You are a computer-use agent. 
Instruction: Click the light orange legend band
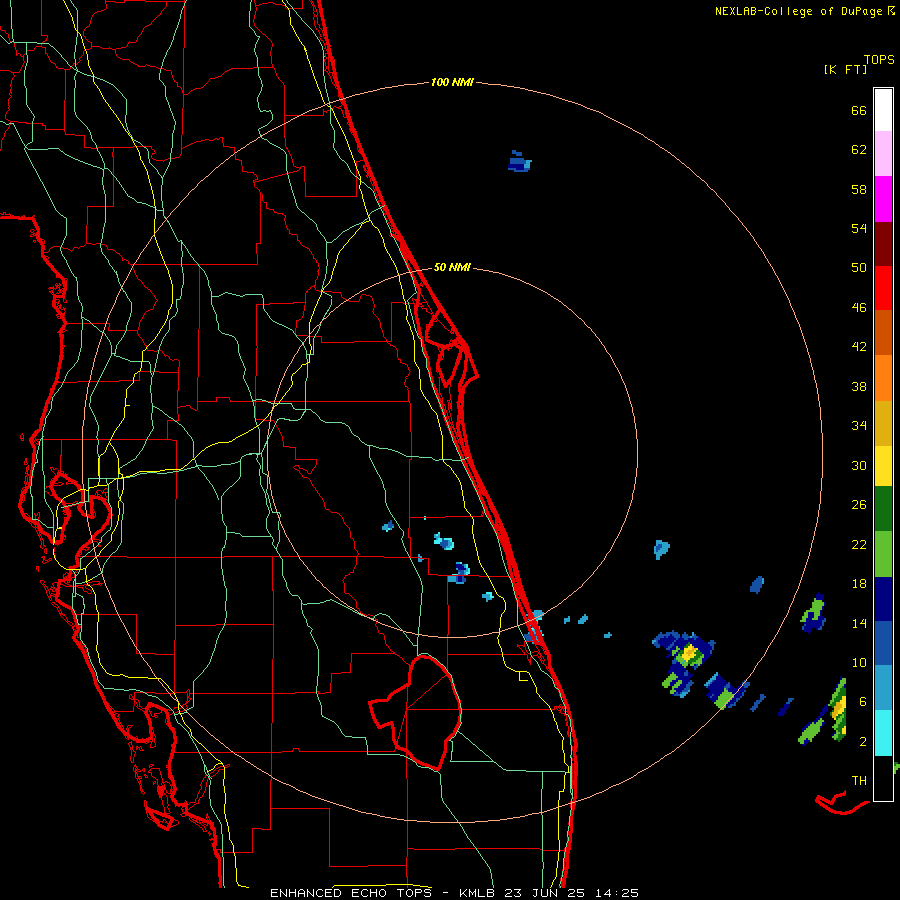click(x=883, y=378)
